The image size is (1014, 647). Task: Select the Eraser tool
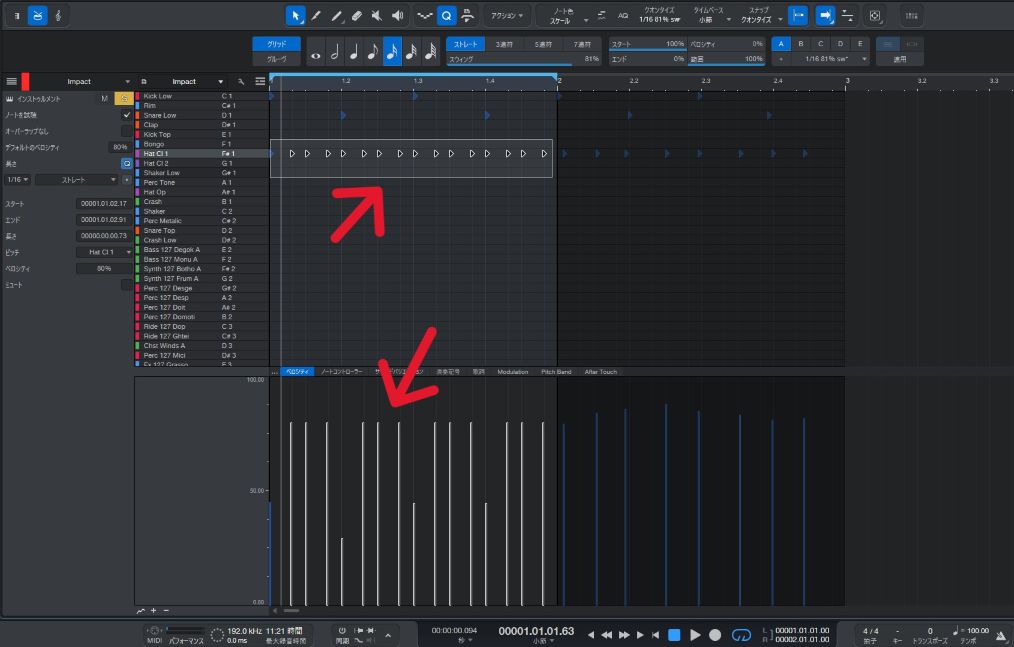coord(357,16)
